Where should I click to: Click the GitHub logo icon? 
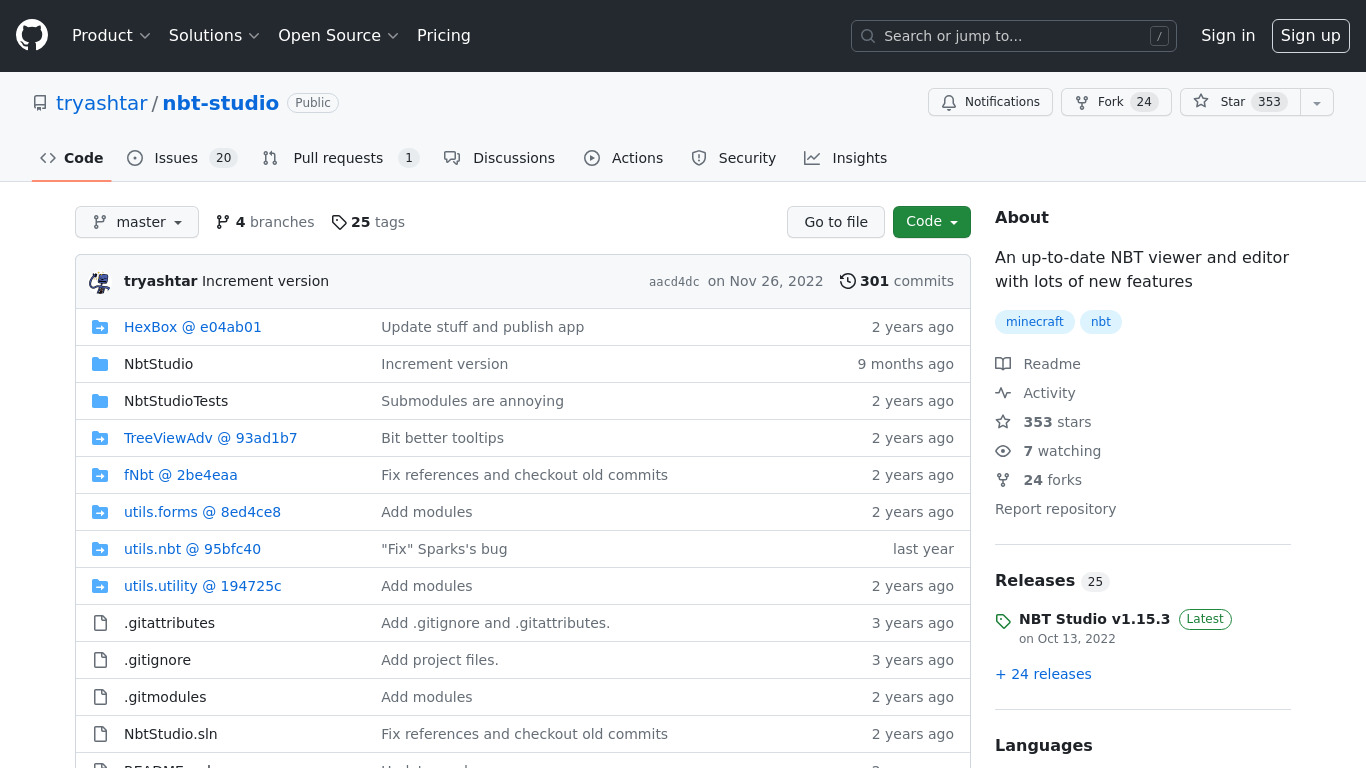click(32, 36)
